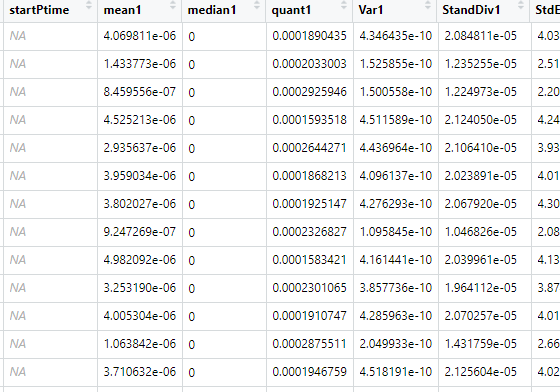Select cell with quant1 value 0.0002925946
The height and width of the screenshot is (392, 560).
(309, 92)
